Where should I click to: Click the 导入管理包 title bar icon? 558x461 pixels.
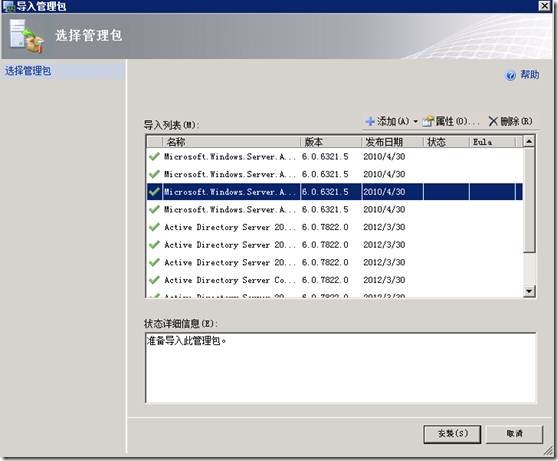click(8, 6)
